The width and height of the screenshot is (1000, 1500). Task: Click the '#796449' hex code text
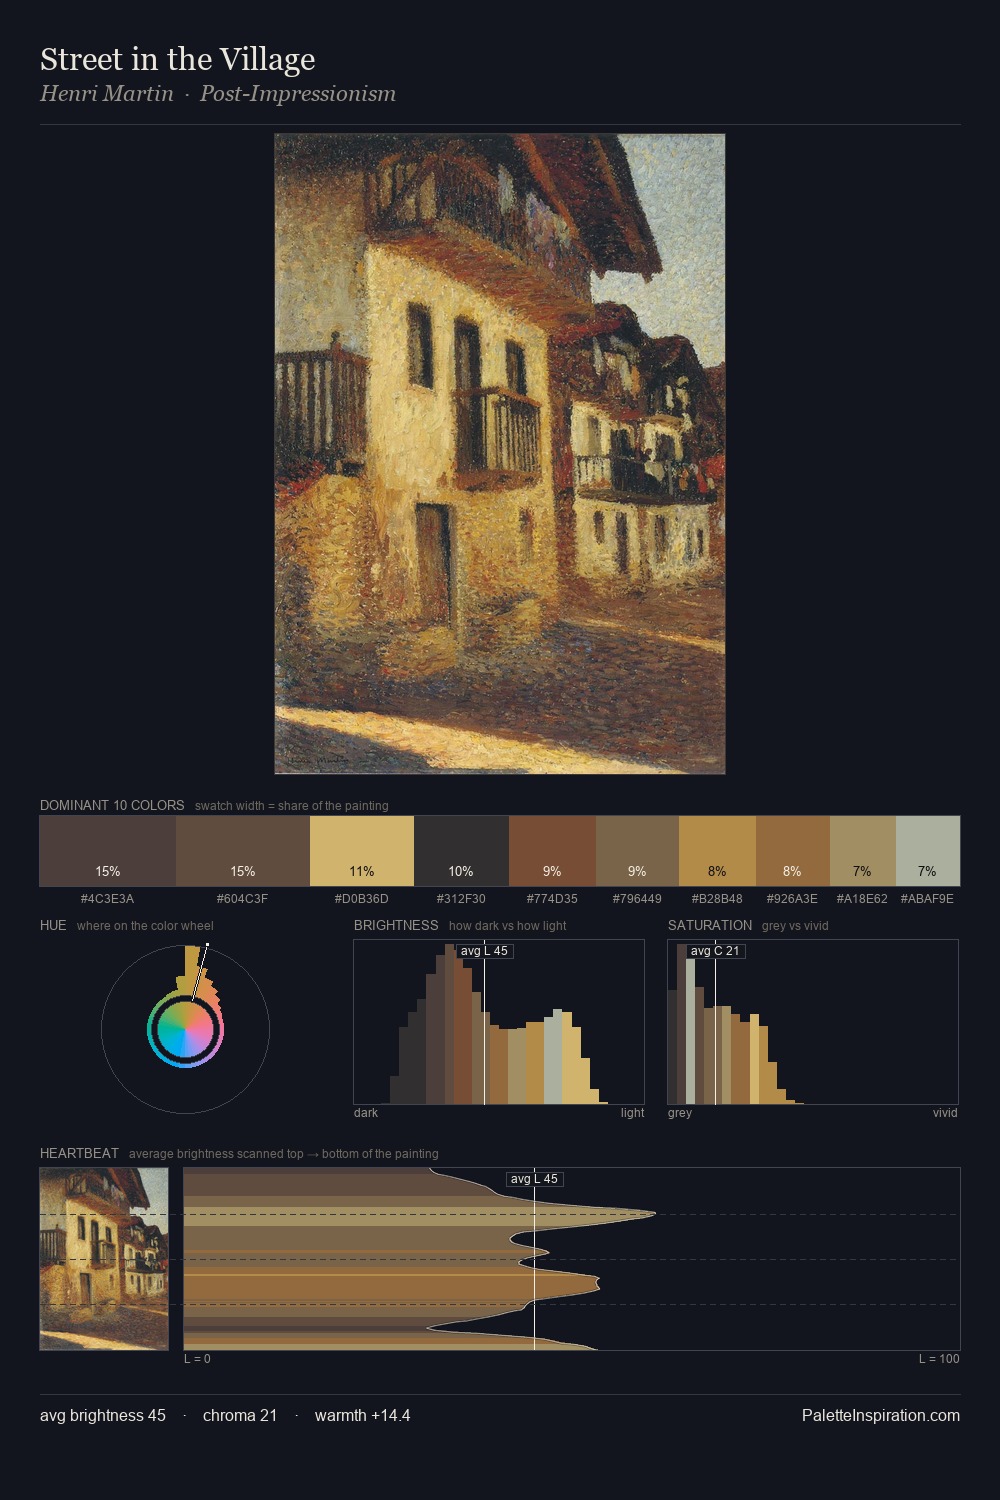pyautogui.click(x=637, y=899)
